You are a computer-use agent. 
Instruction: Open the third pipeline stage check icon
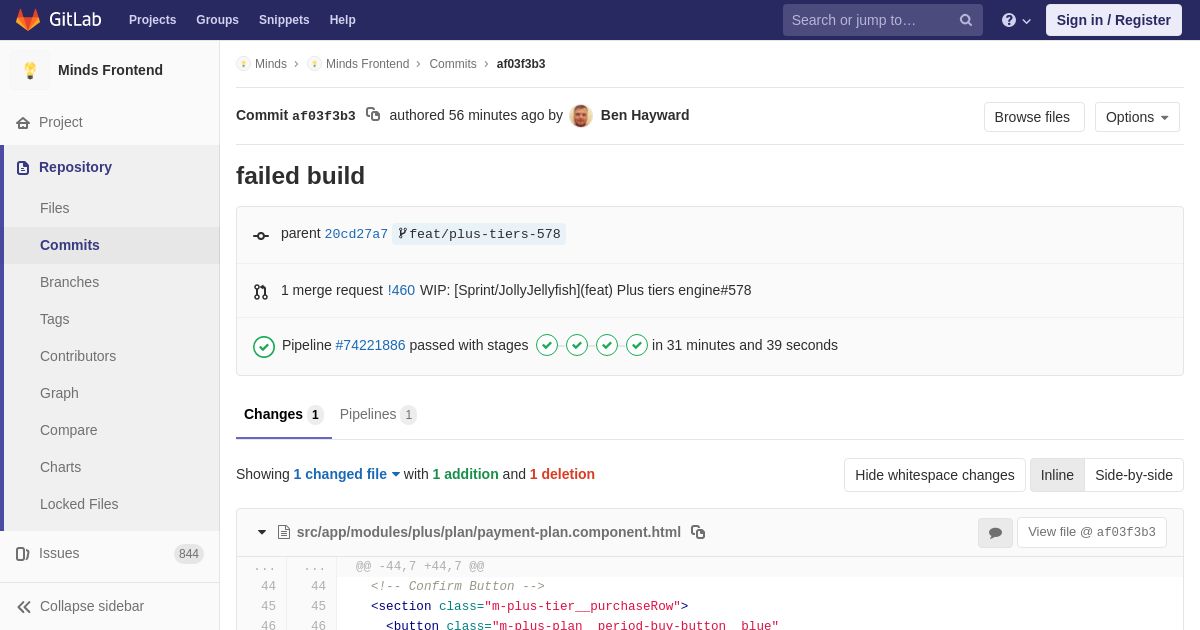[x=607, y=345]
